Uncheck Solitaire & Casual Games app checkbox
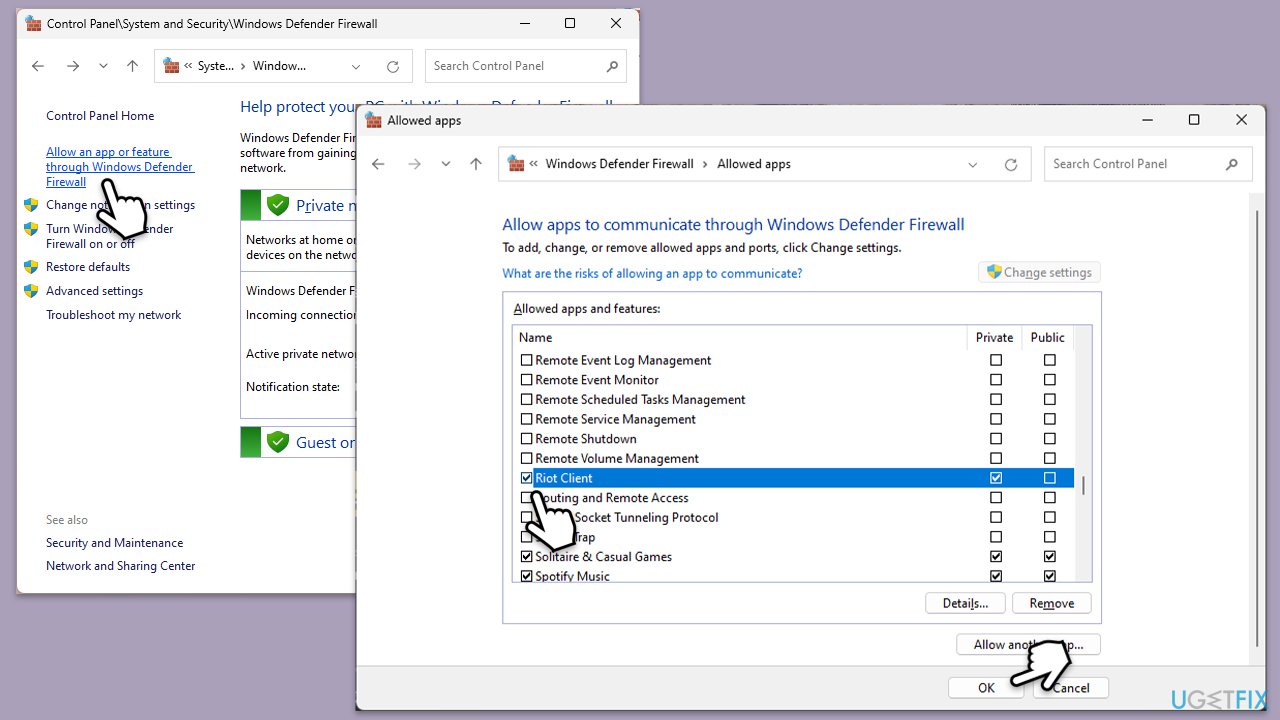This screenshot has width=1280, height=720. (x=527, y=556)
